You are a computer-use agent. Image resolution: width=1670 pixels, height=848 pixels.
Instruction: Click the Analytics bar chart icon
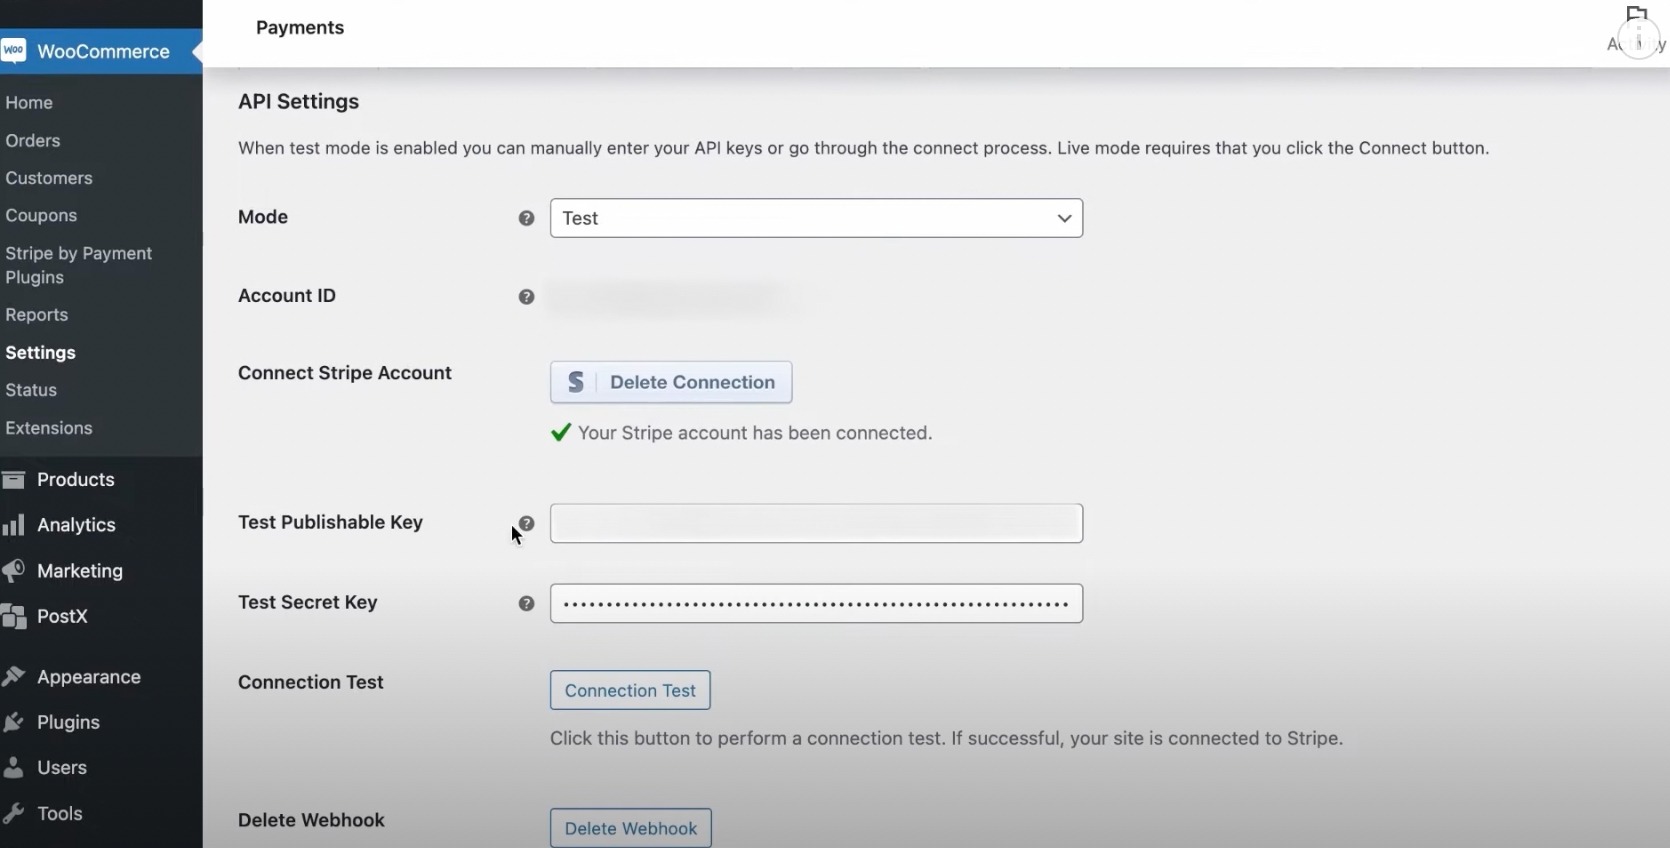(x=13, y=525)
